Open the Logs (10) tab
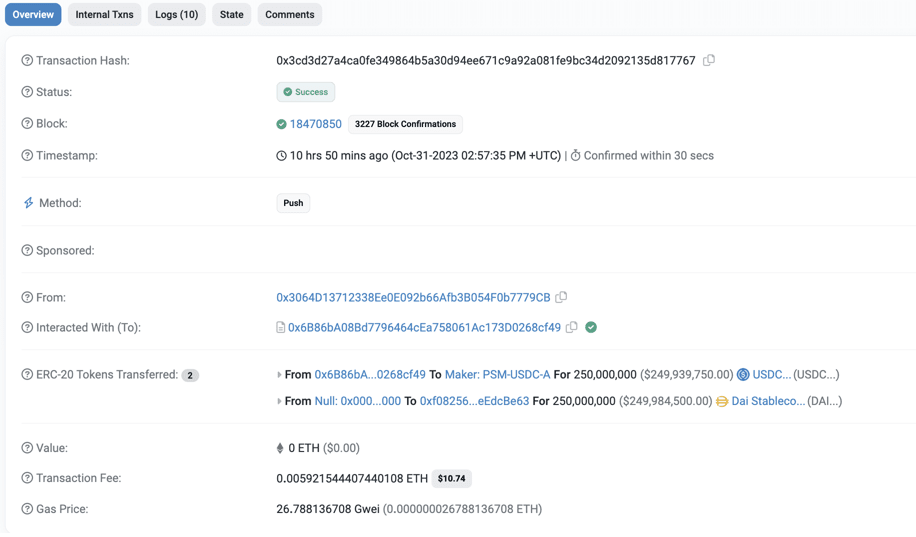 click(x=176, y=15)
